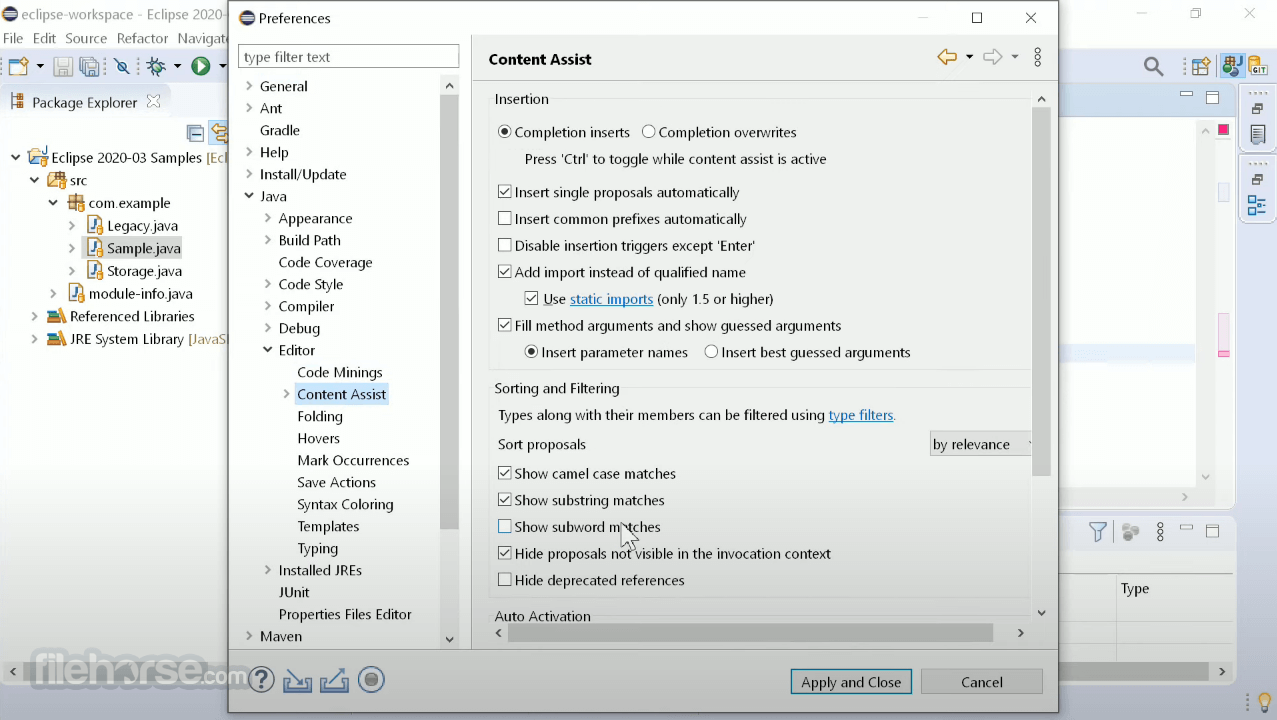
Task: Expand Referenced Libraries in Package Explorer
Action: pos(34,316)
